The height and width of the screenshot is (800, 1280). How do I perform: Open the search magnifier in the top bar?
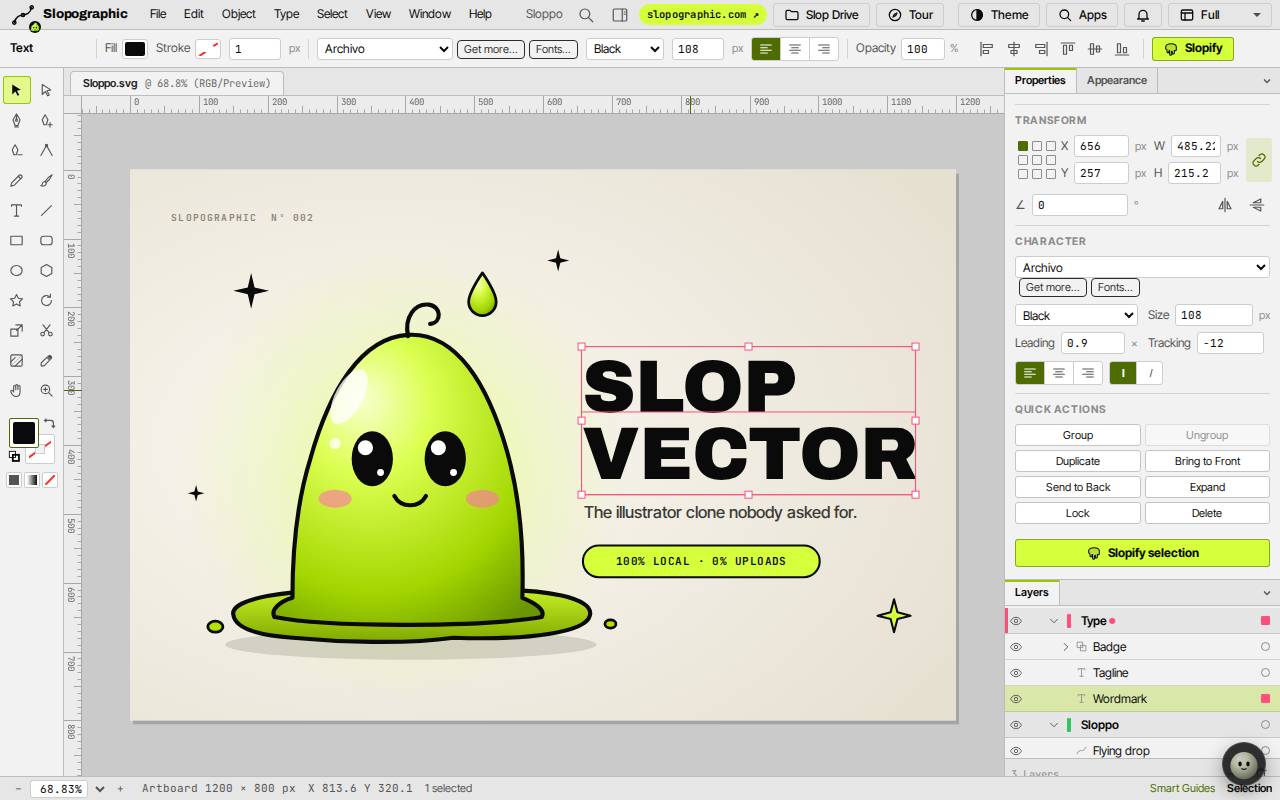[x=586, y=15]
